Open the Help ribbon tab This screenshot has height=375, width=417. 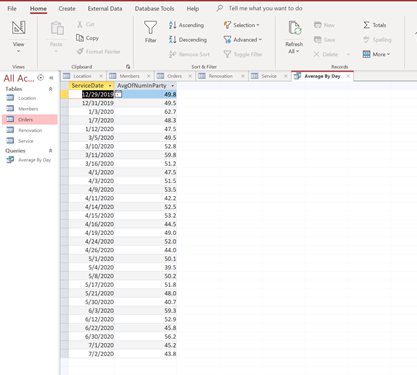click(193, 9)
